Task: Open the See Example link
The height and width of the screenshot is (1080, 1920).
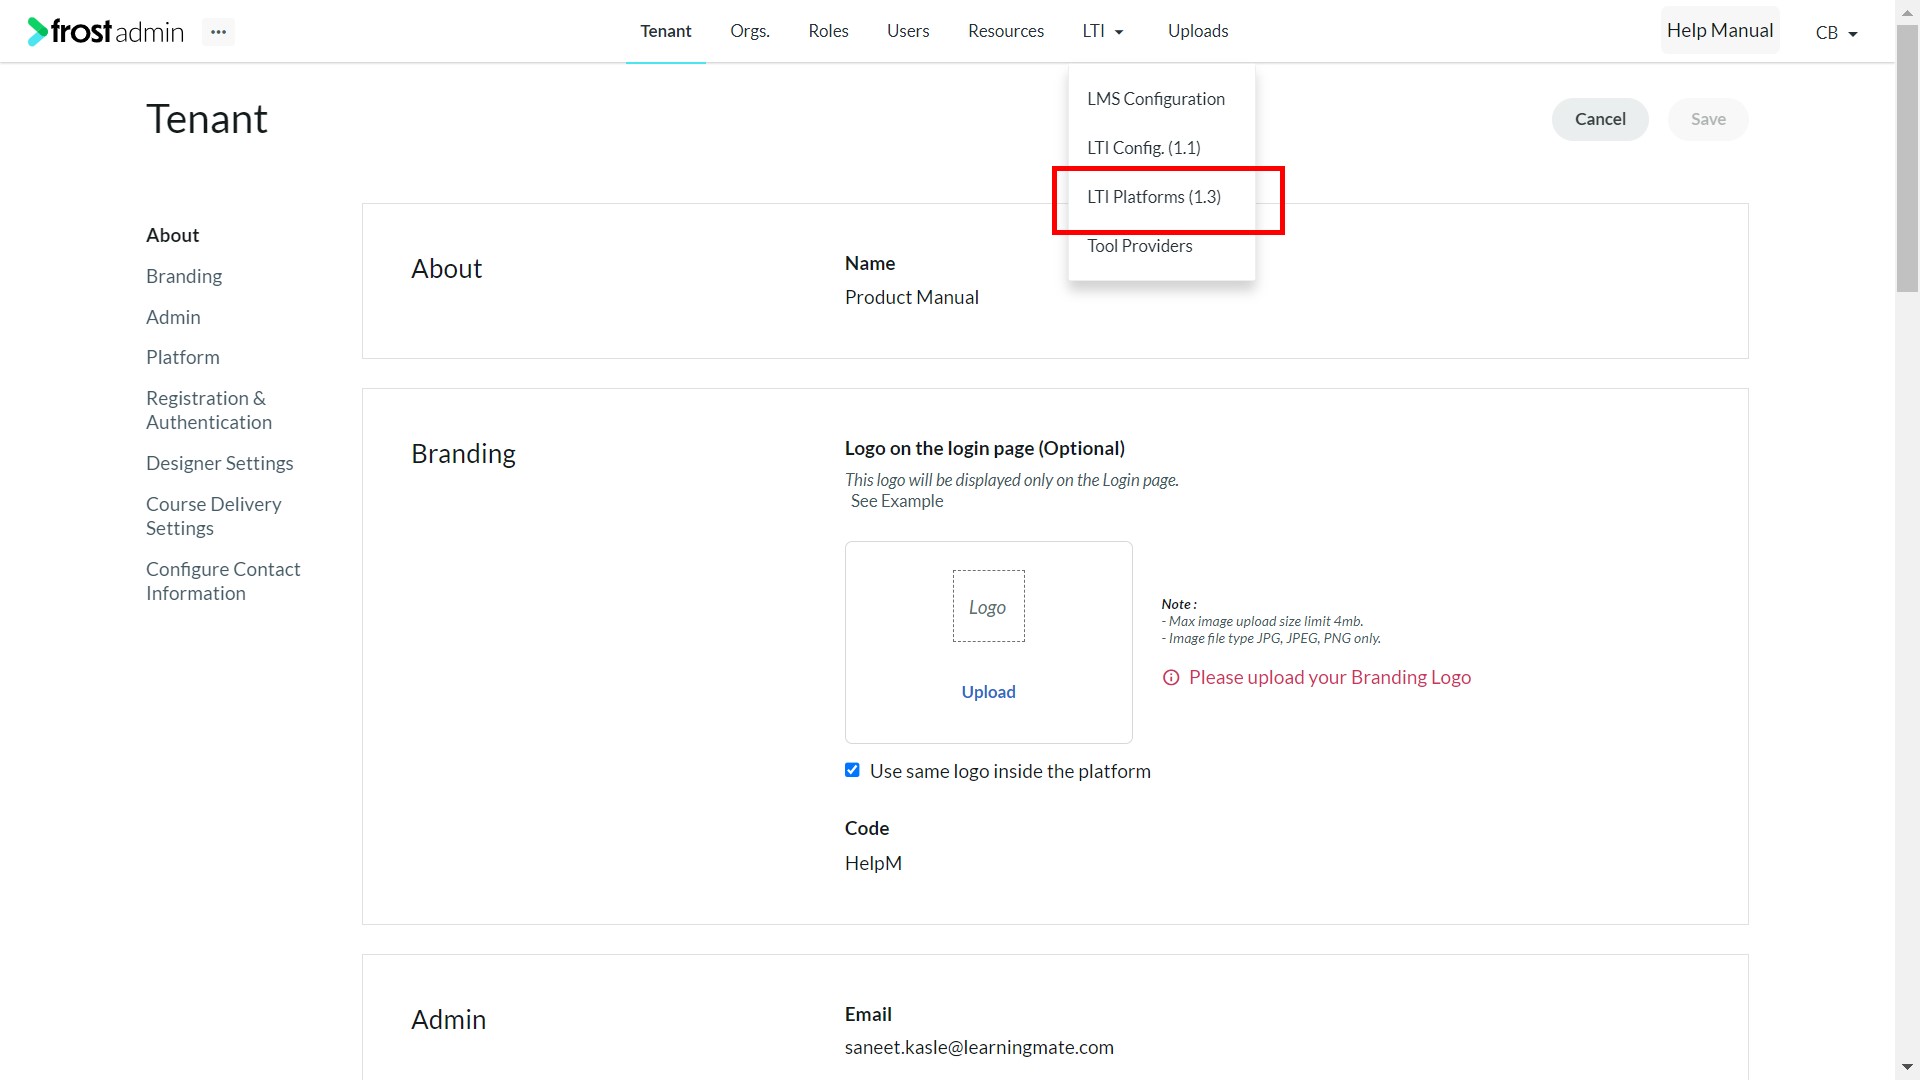Action: [x=897, y=501]
